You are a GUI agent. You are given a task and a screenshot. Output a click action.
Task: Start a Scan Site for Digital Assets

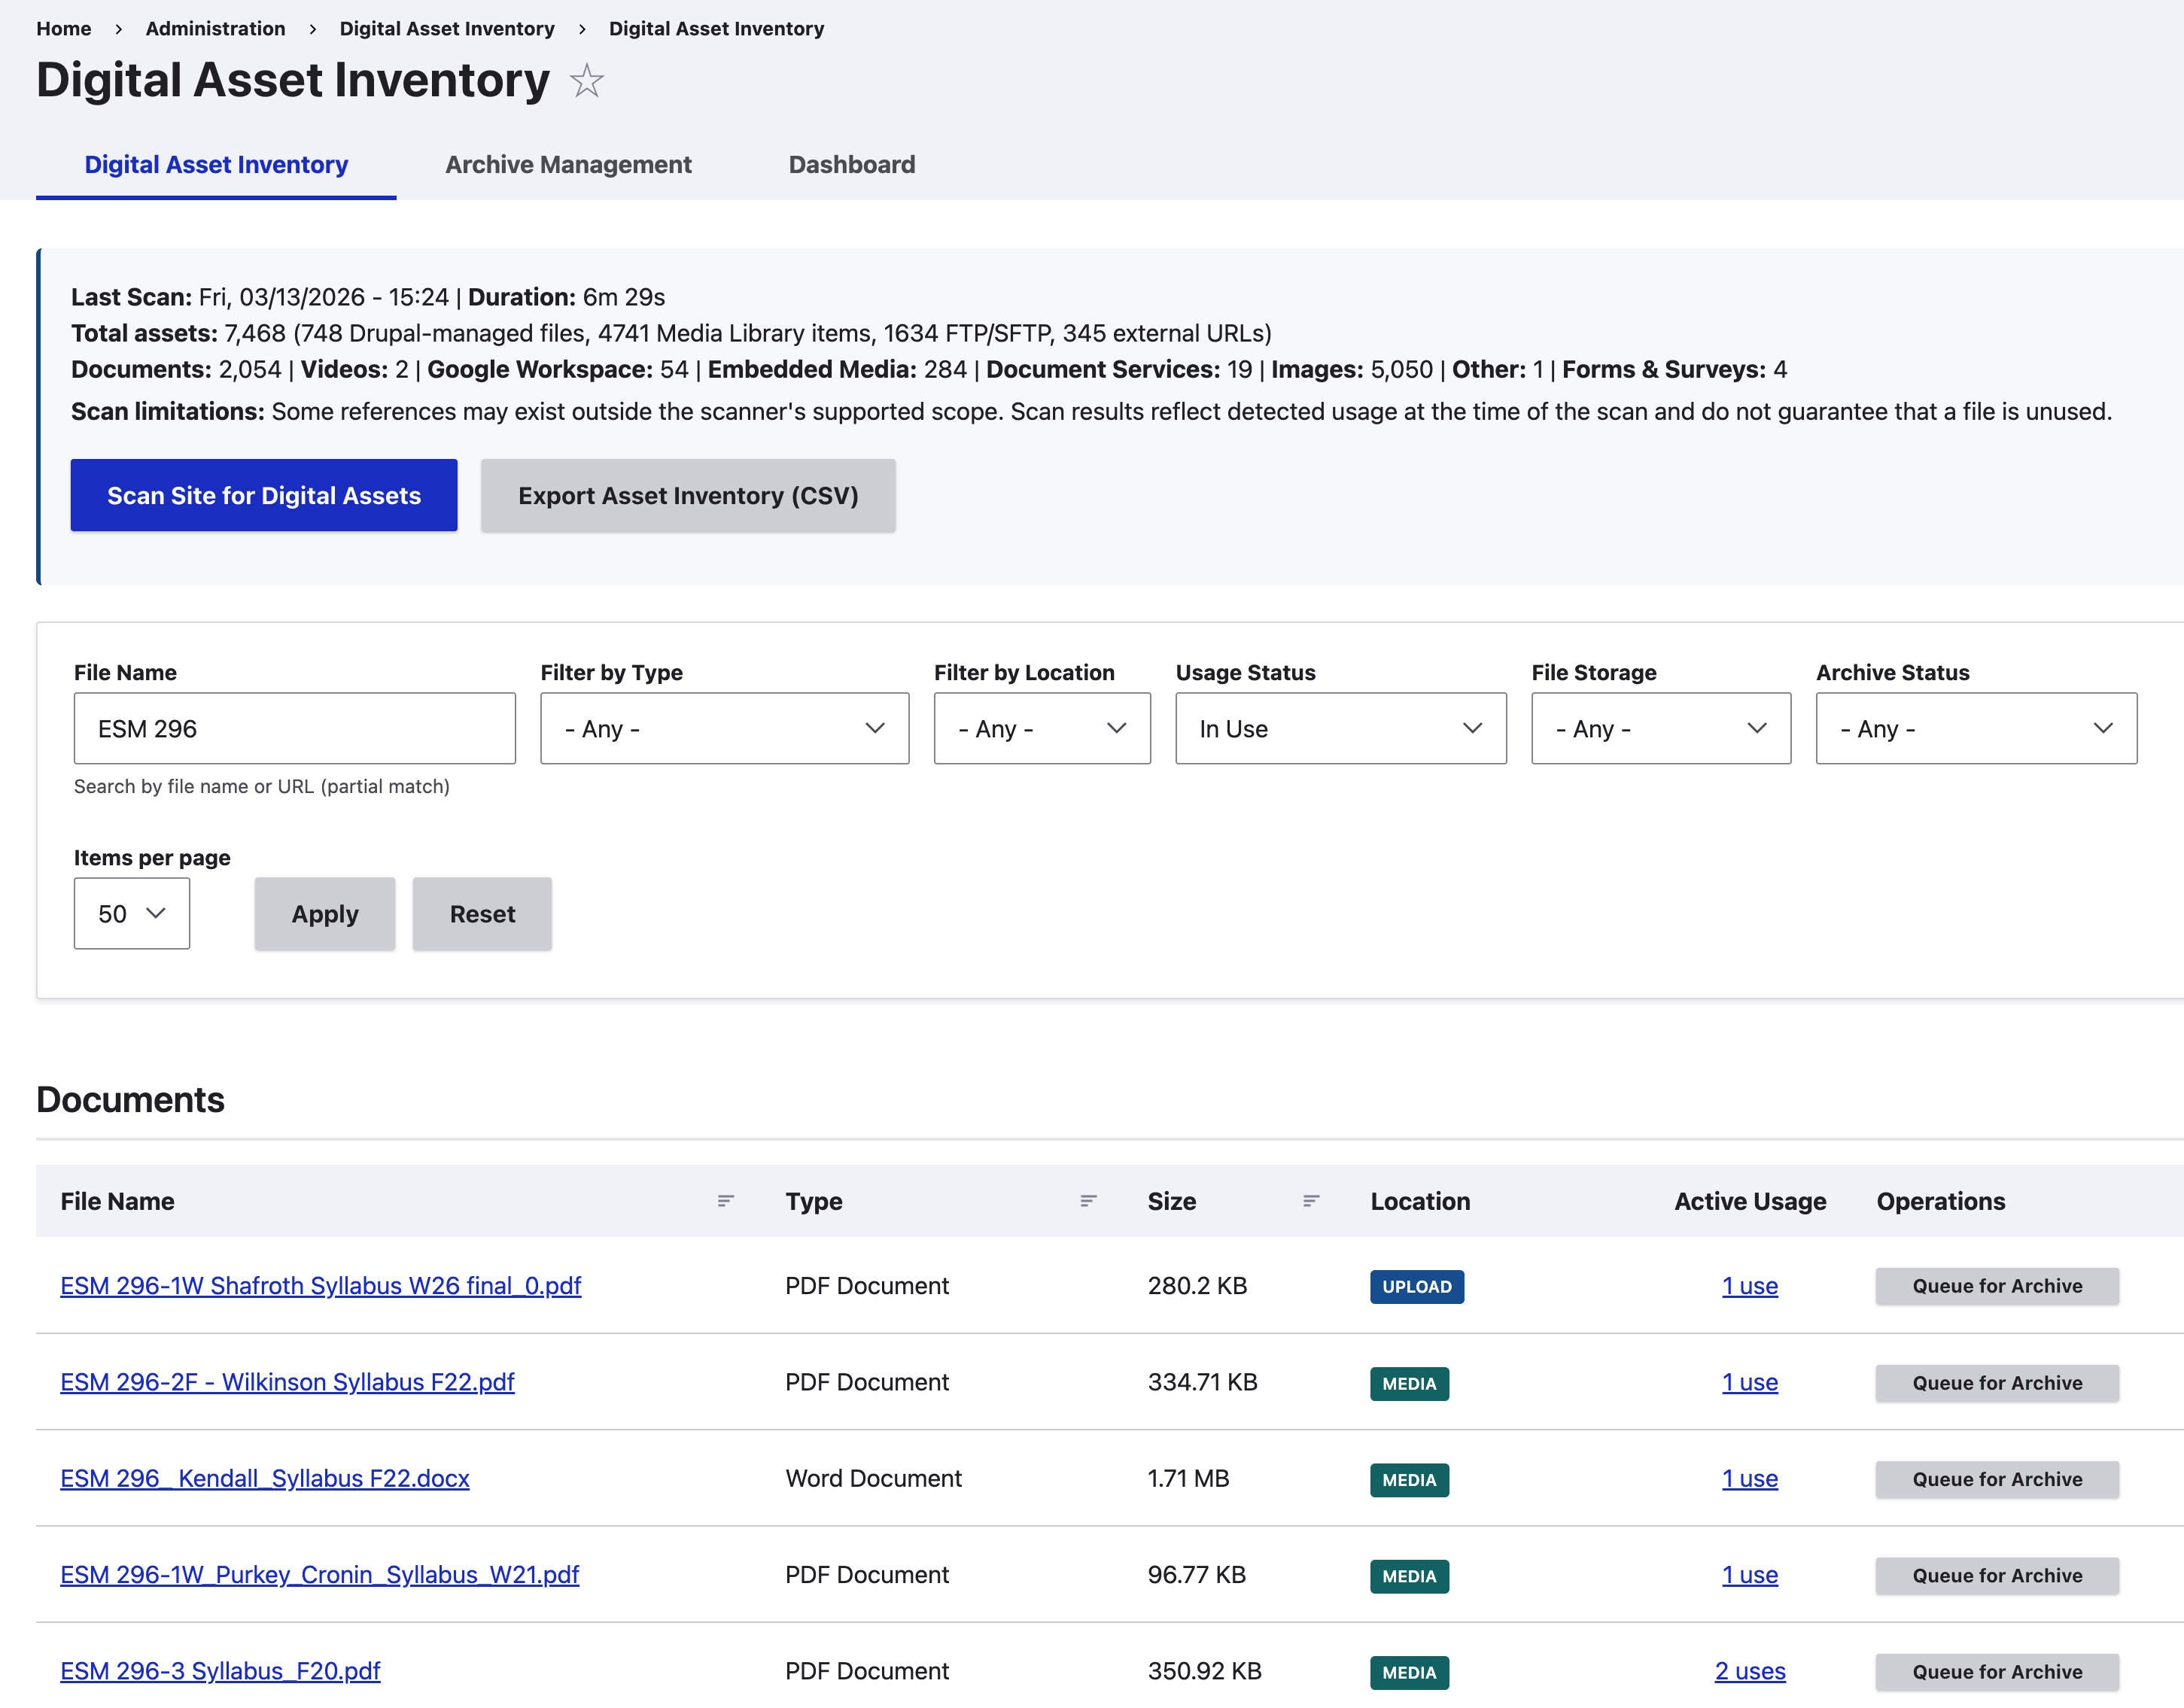tap(263, 494)
